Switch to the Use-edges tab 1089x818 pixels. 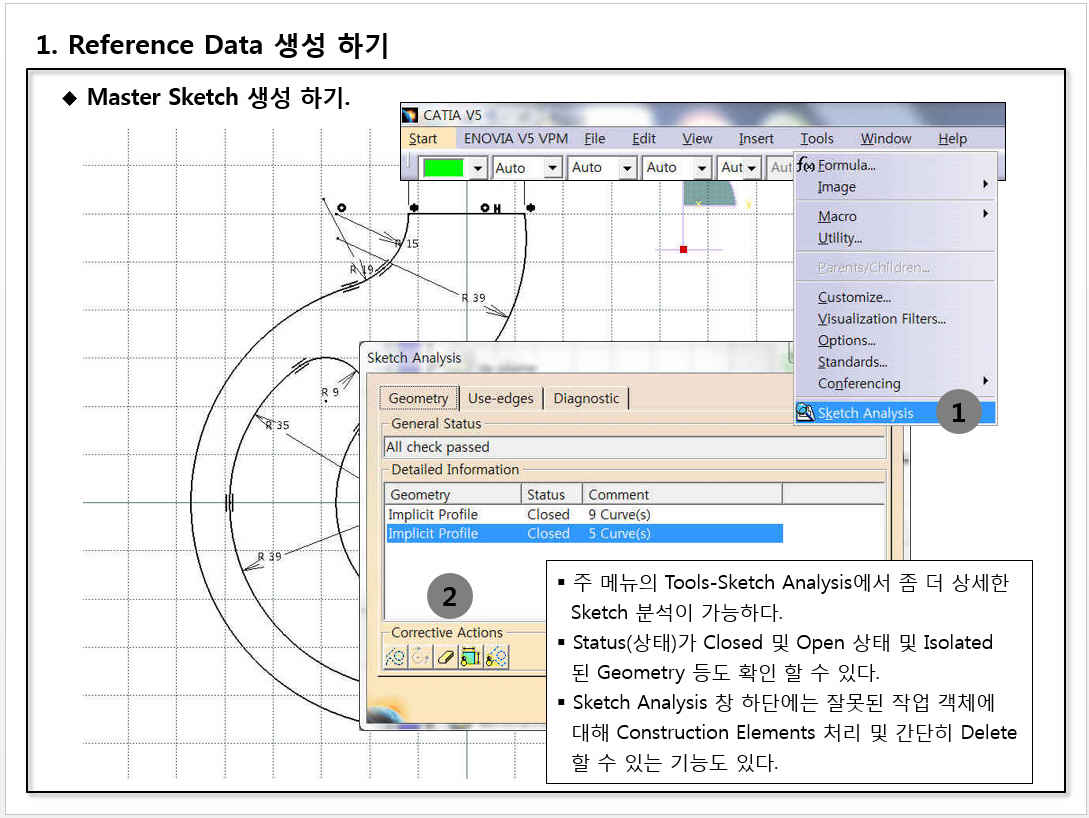[x=501, y=398]
